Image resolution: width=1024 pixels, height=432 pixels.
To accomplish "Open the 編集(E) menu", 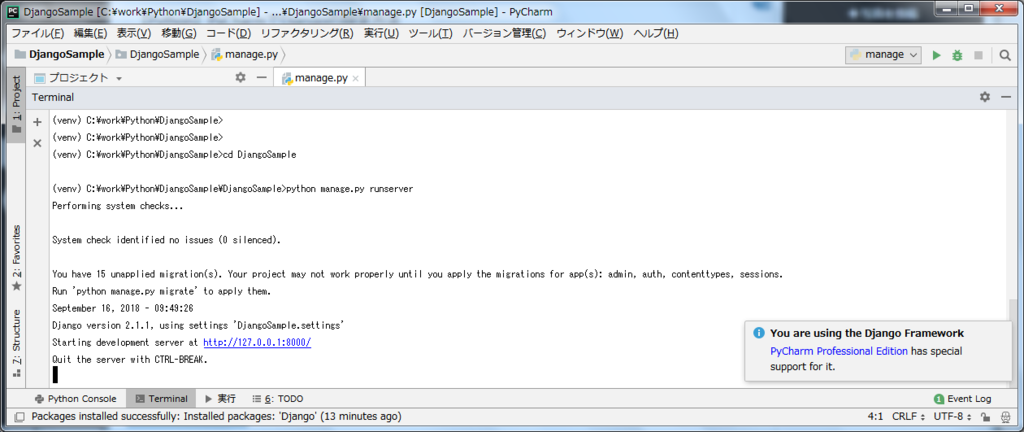I will click(x=90, y=33).
